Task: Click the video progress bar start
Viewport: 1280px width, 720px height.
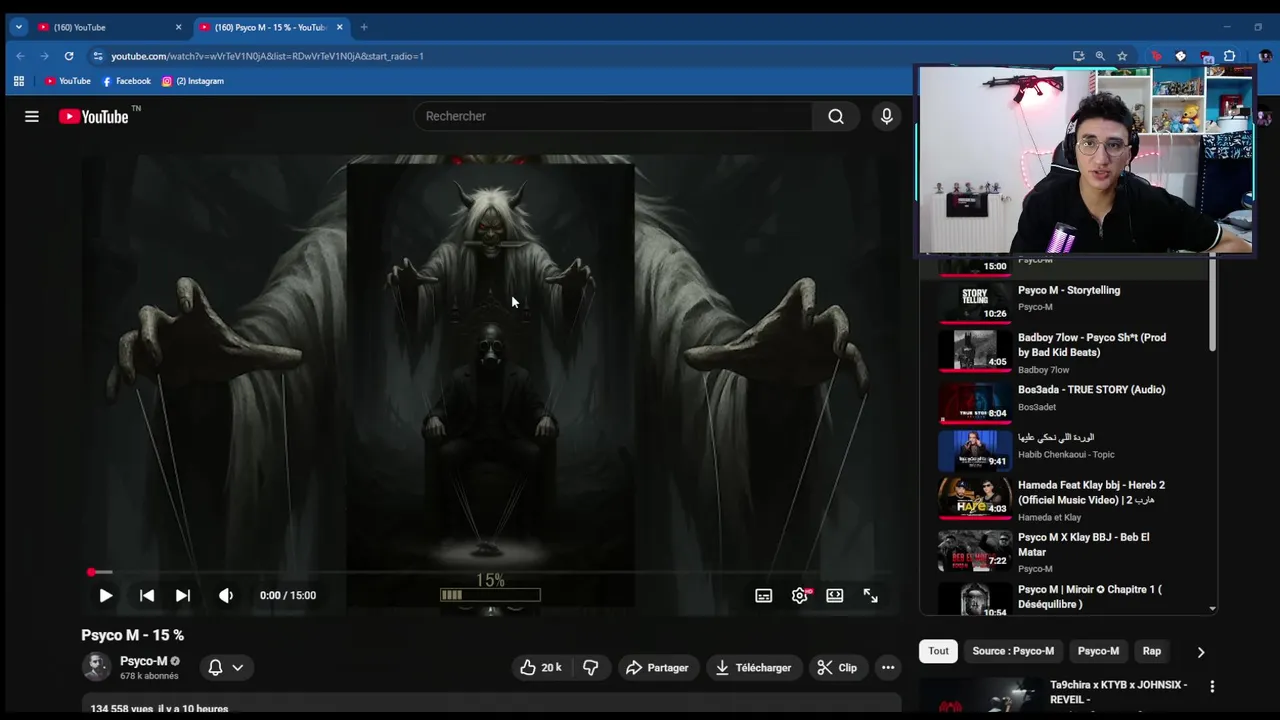Action: [91, 572]
